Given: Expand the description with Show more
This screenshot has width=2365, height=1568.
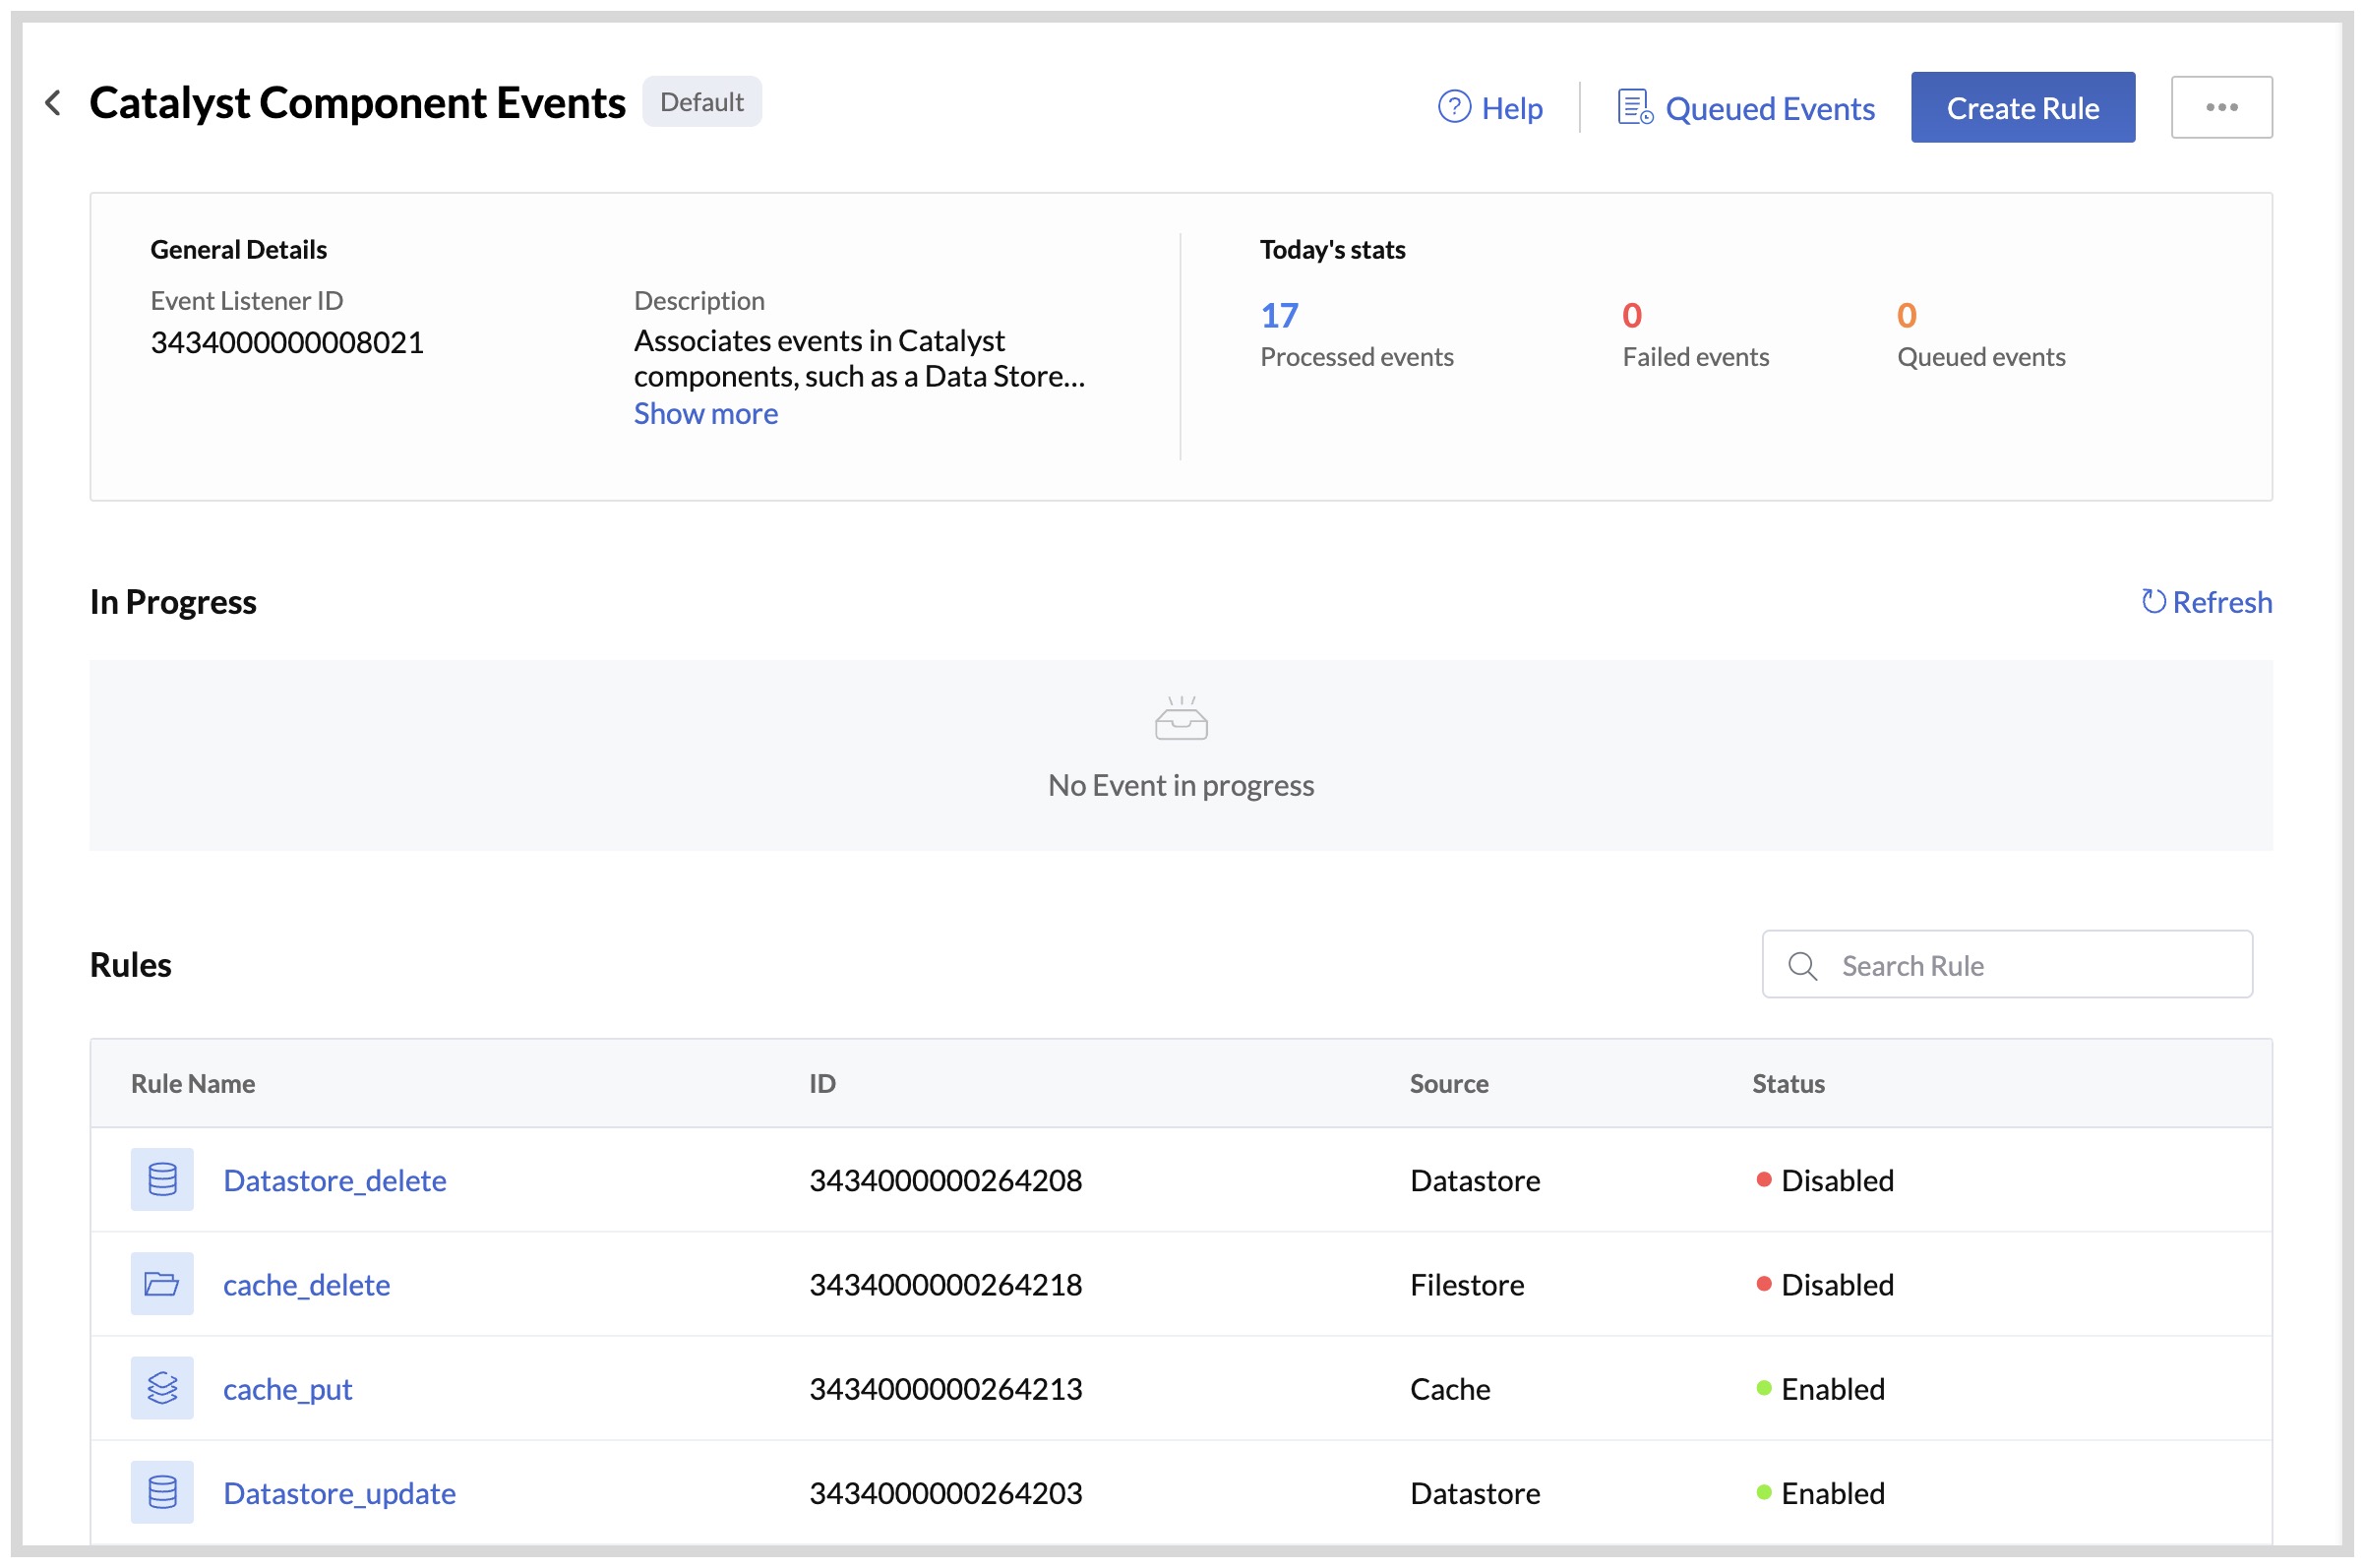Looking at the screenshot, I should tap(705, 413).
